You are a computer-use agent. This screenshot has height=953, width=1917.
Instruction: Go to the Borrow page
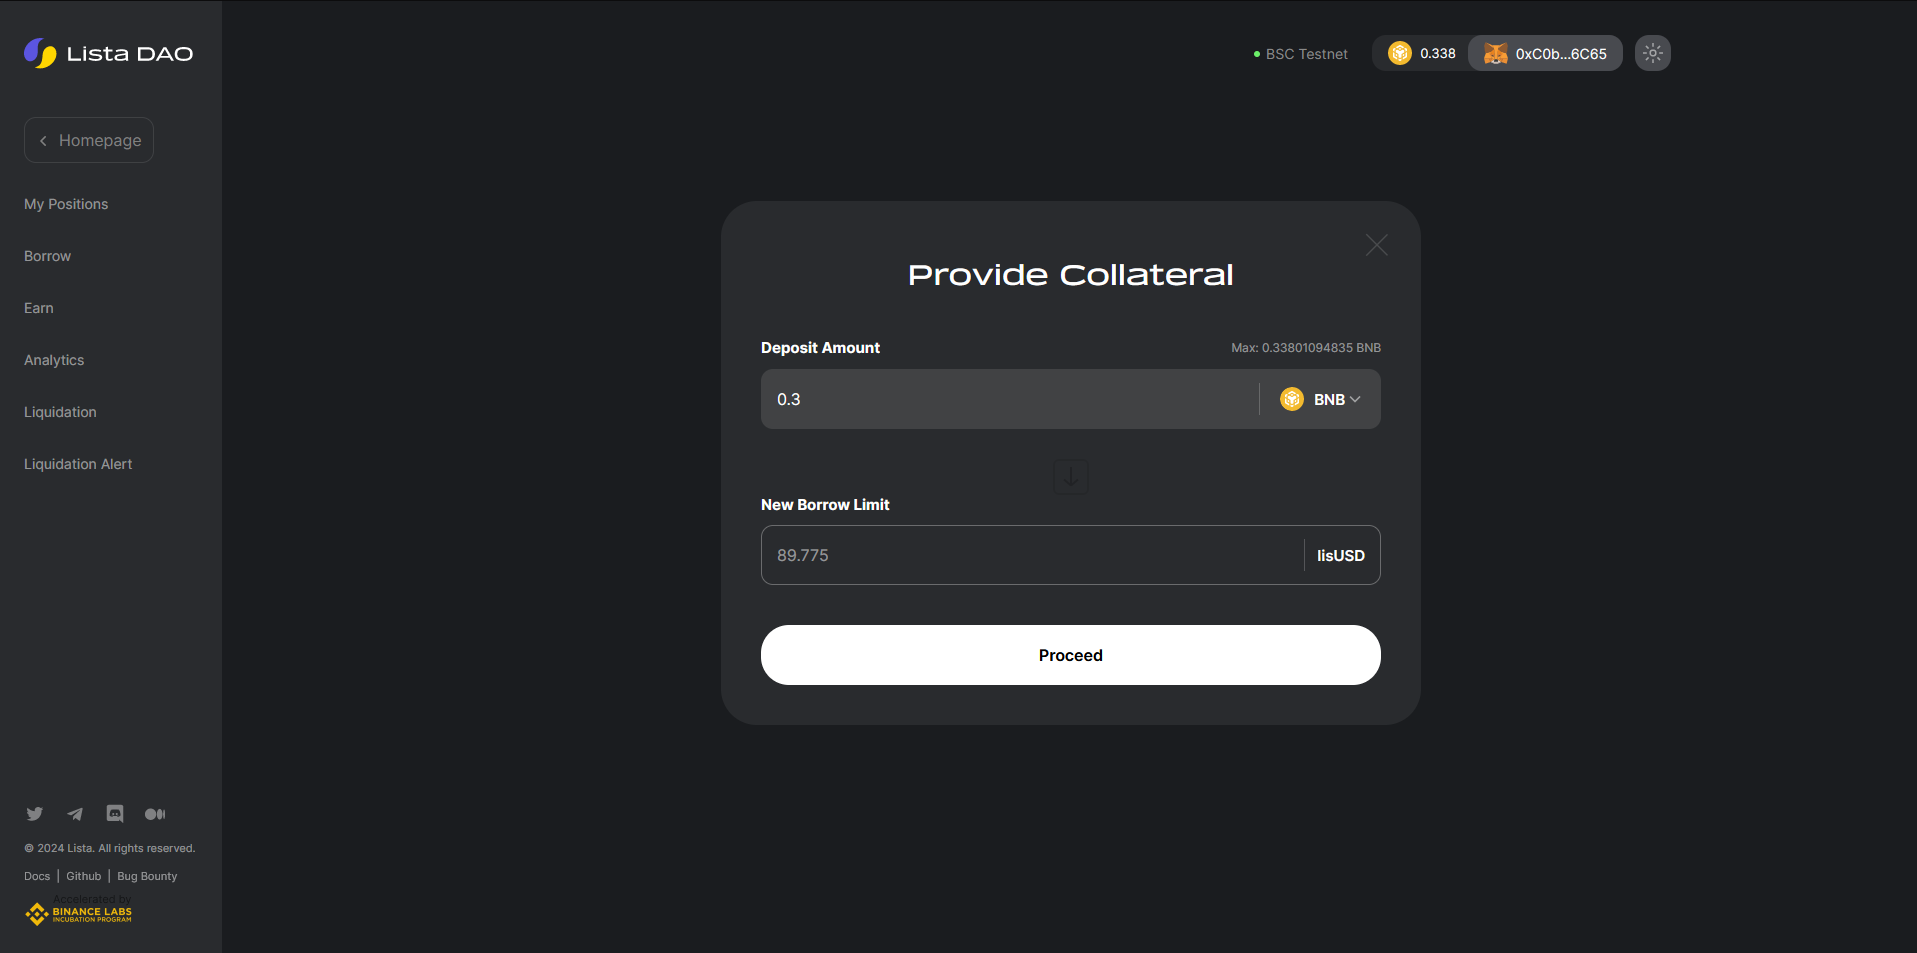click(x=47, y=256)
